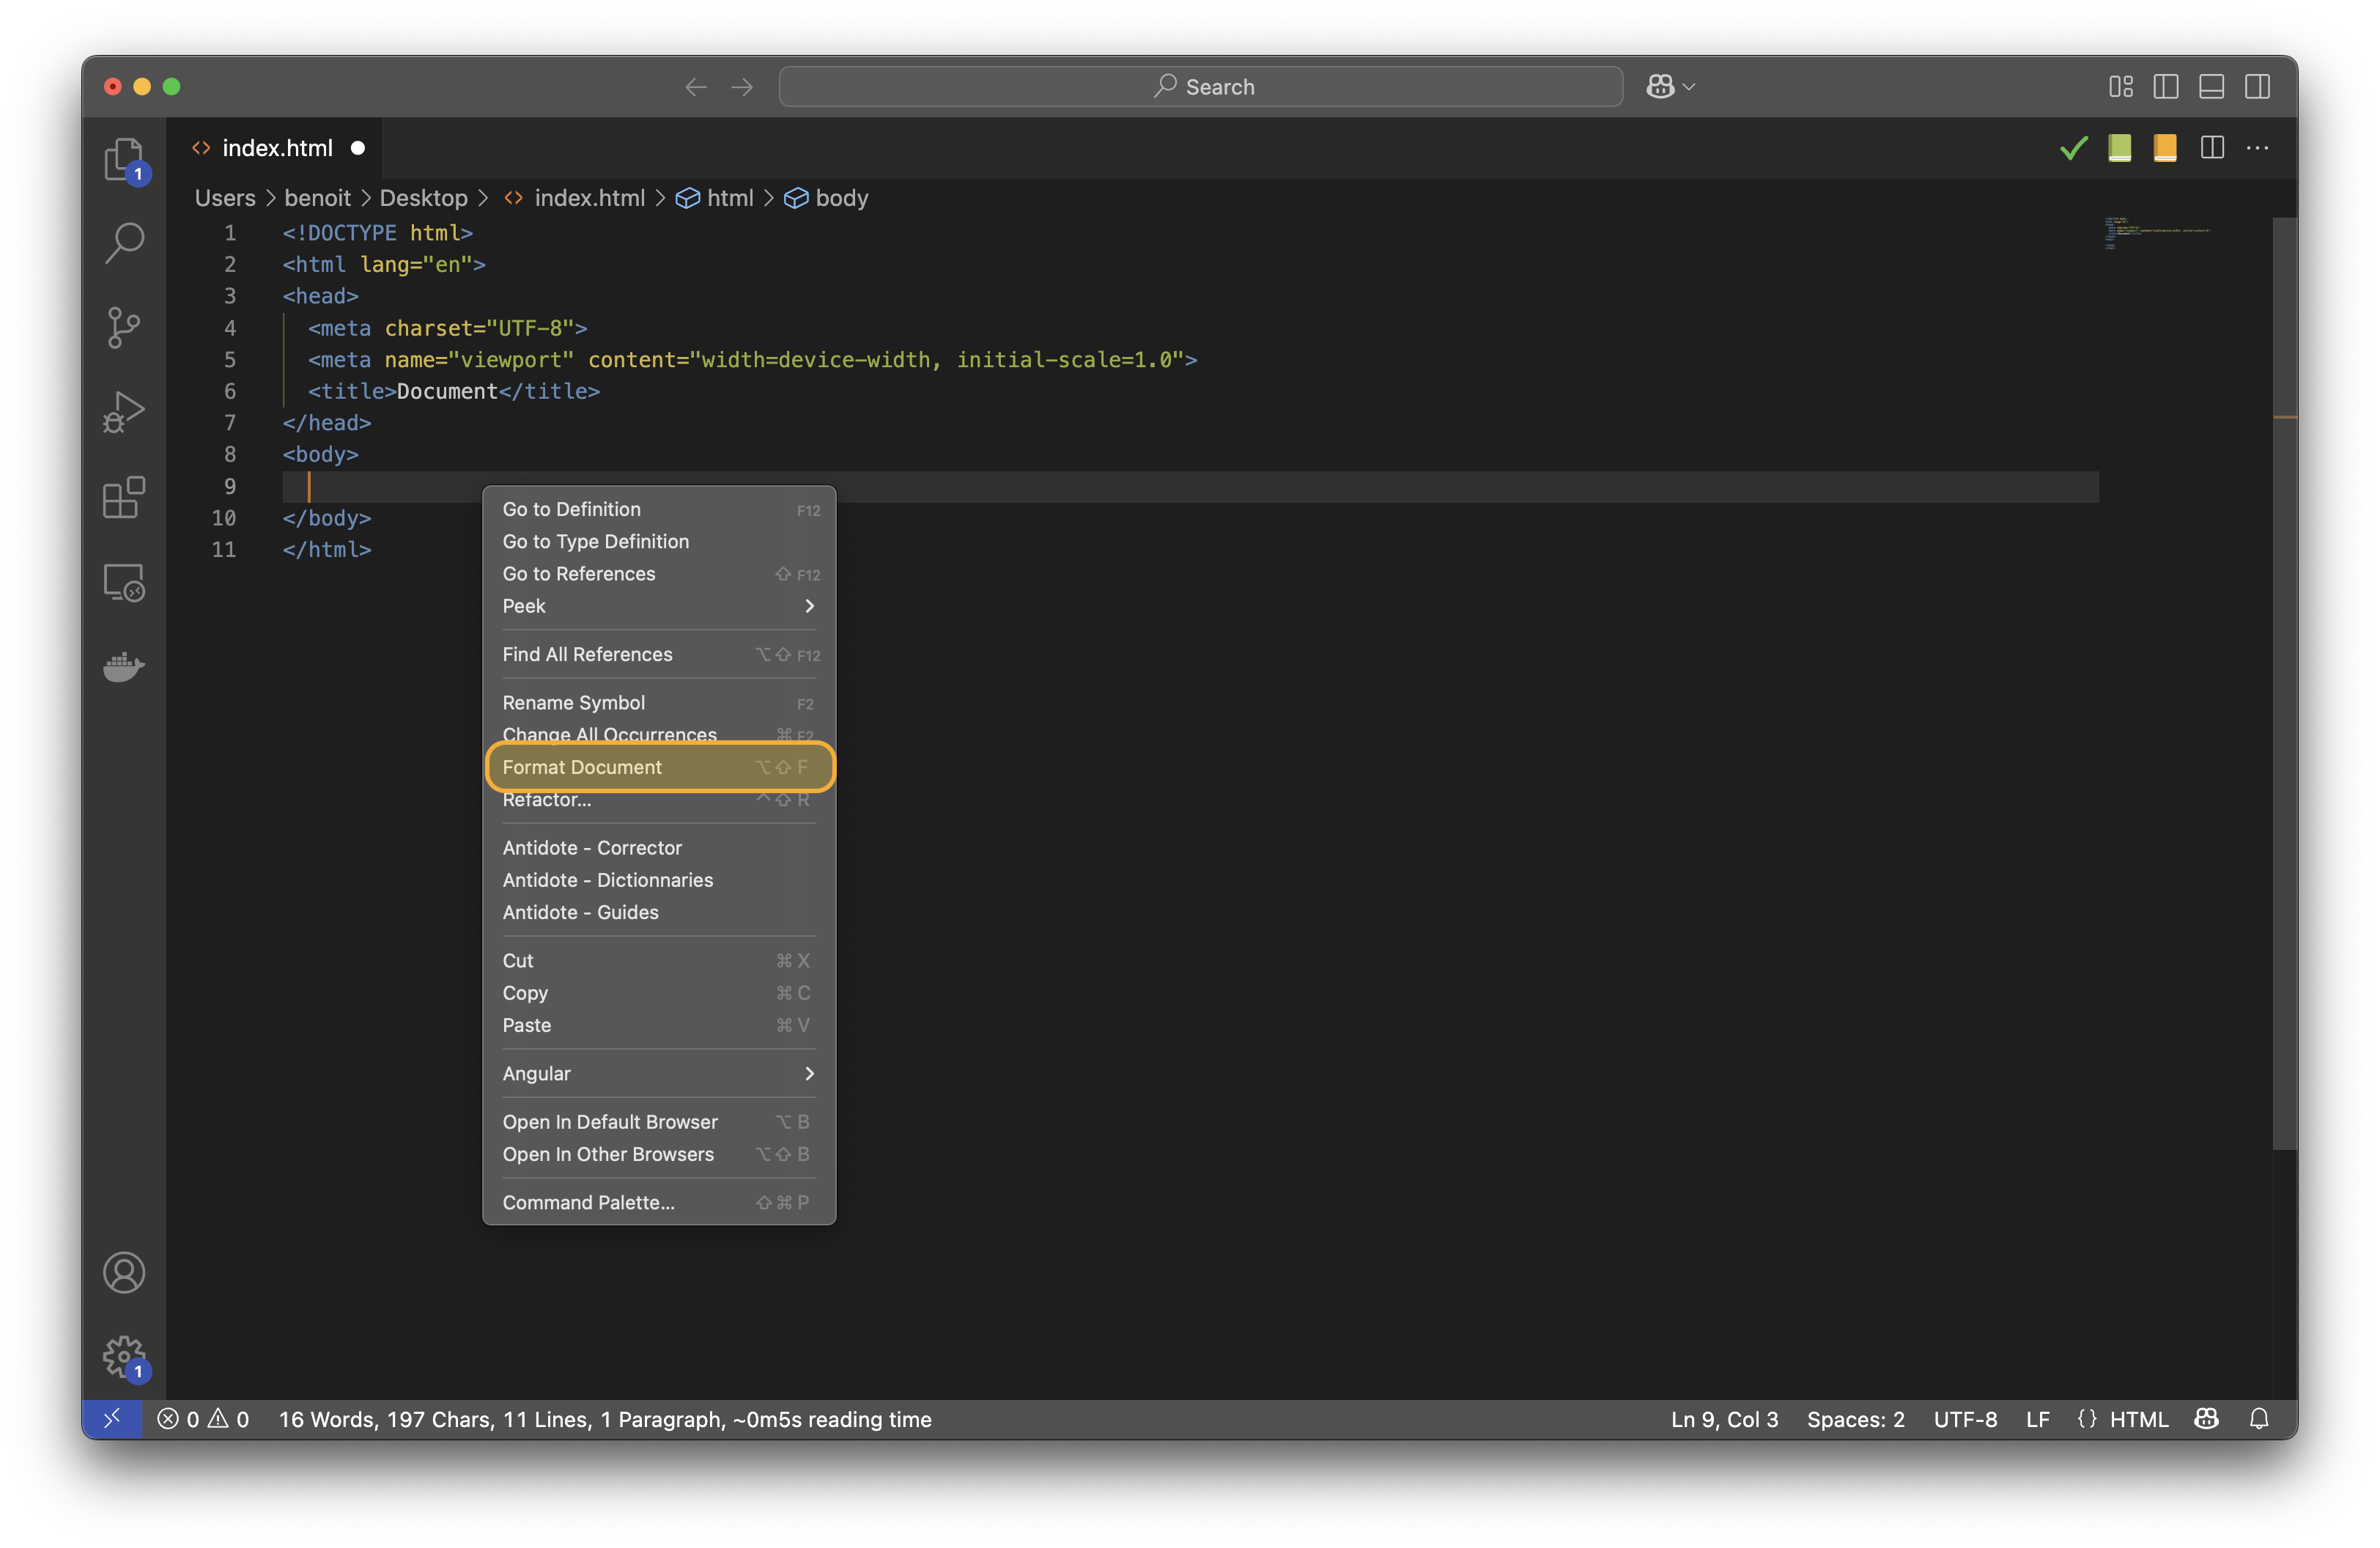The width and height of the screenshot is (2380, 1548).
Task: Click the Users breadcrumb
Action: (225, 198)
